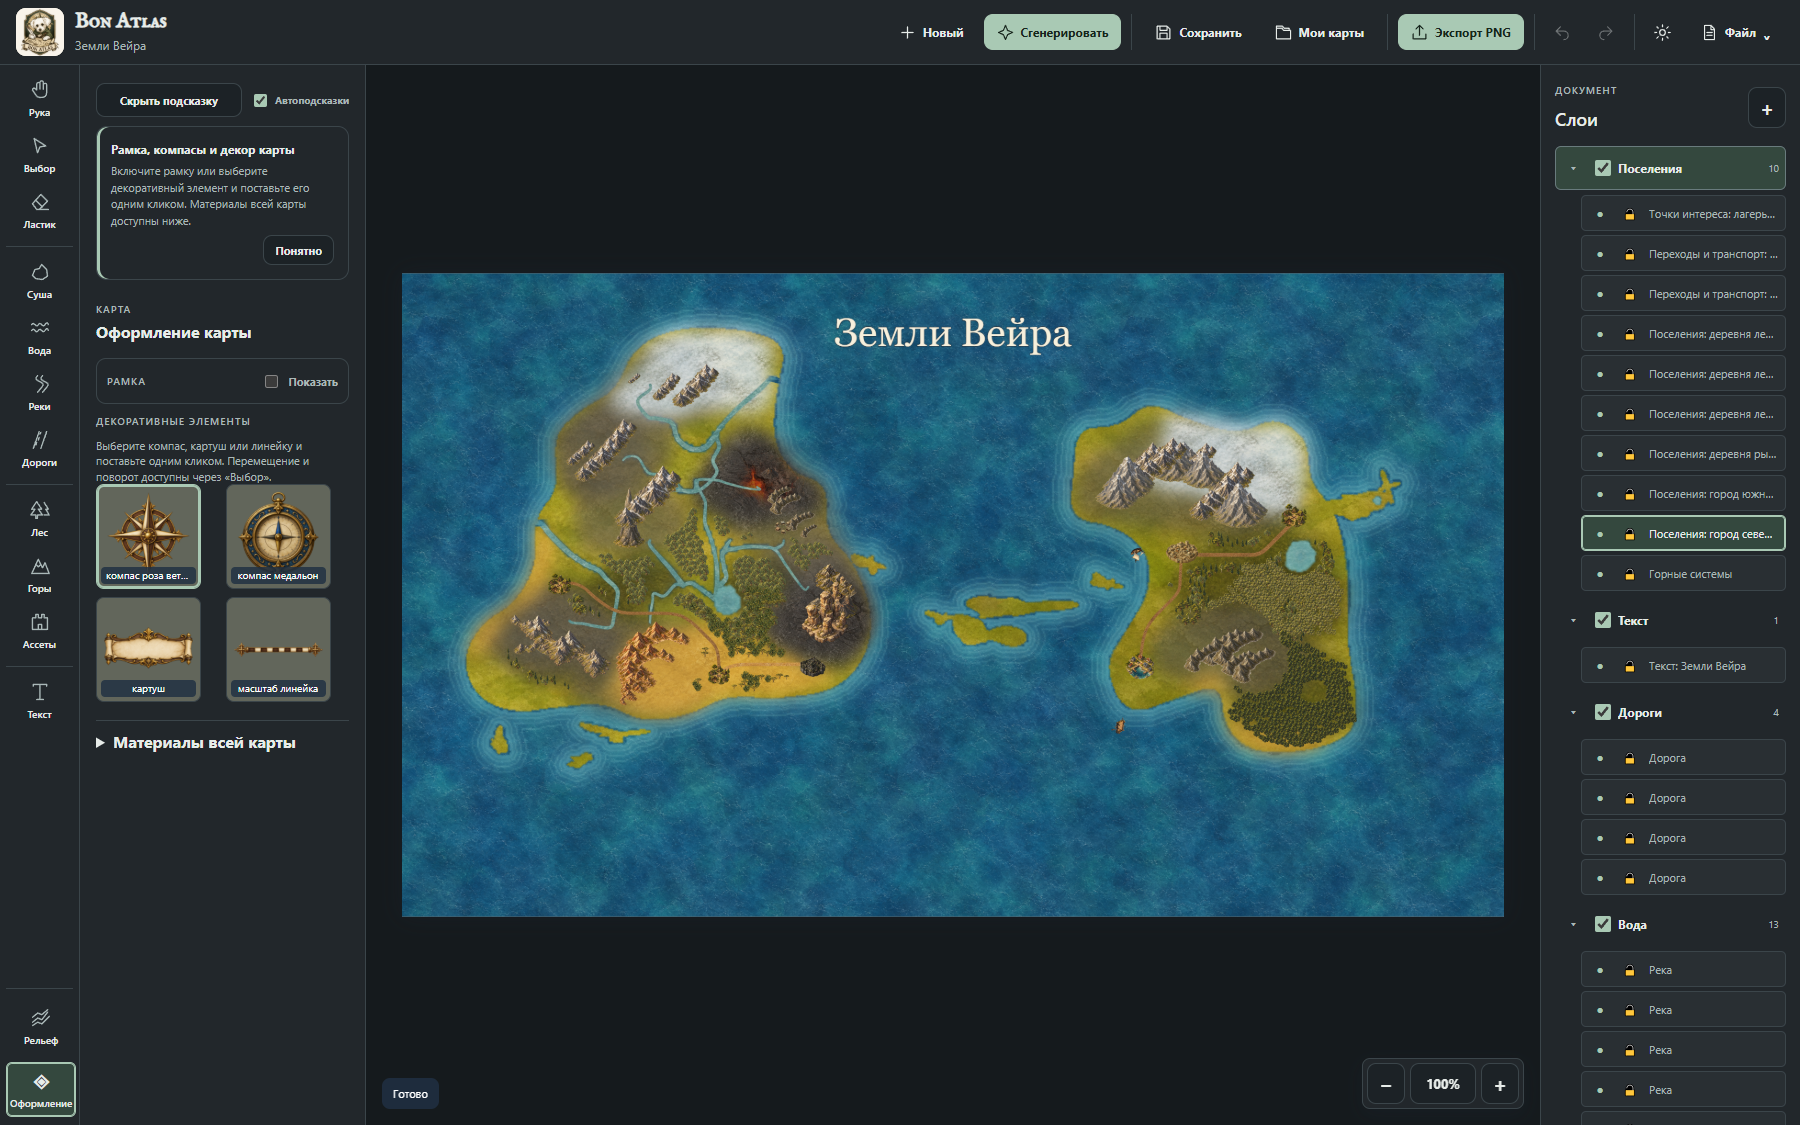1800x1125 pixels.
Task: Select the Лес forest tool
Action: 40,518
